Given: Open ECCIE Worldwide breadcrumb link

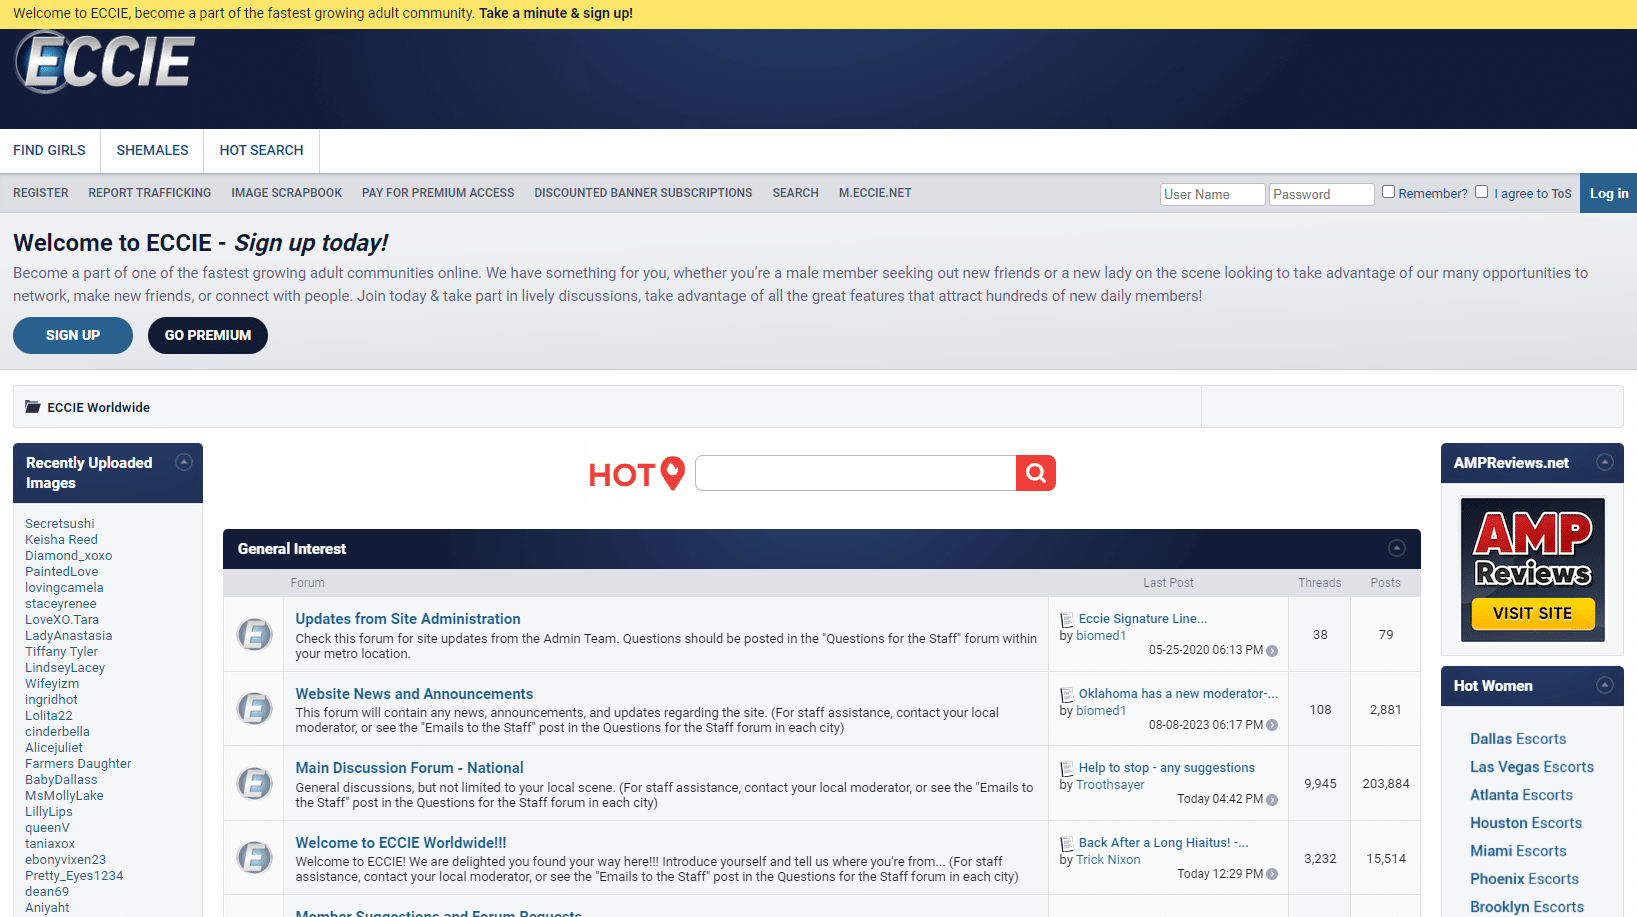Looking at the screenshot, I should point(98,408).
